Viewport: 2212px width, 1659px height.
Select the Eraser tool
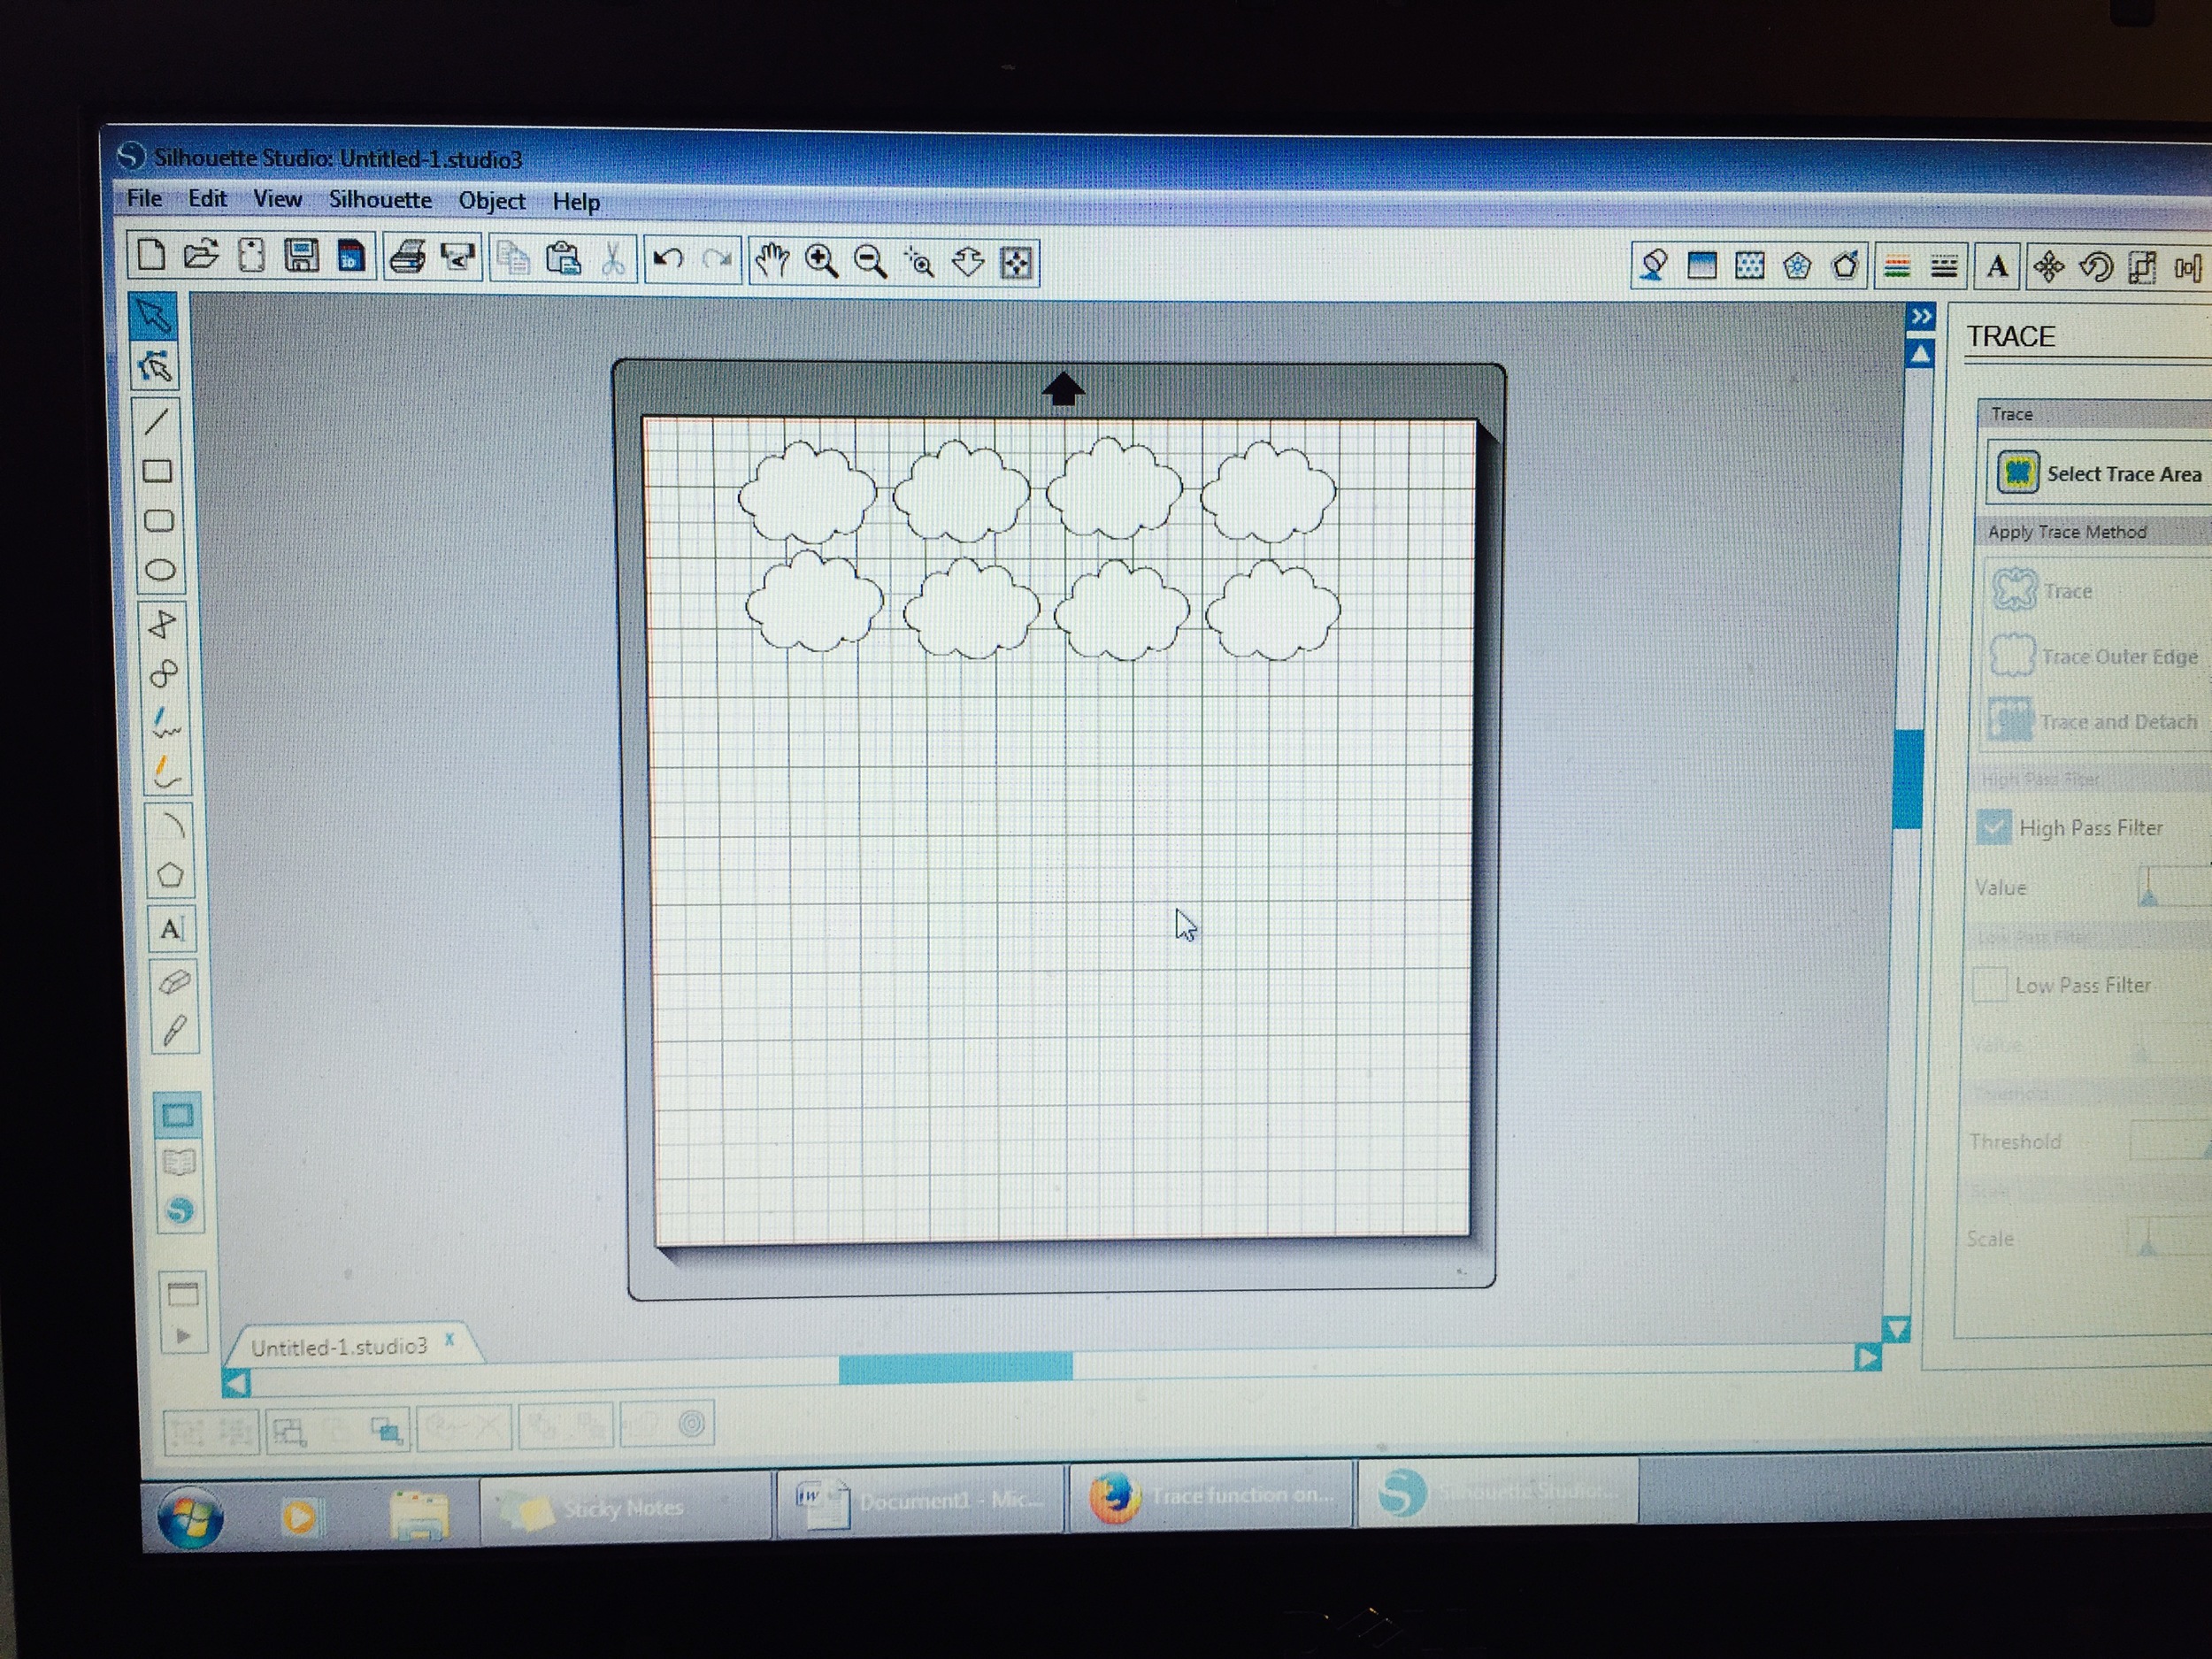tap(174, 981)
